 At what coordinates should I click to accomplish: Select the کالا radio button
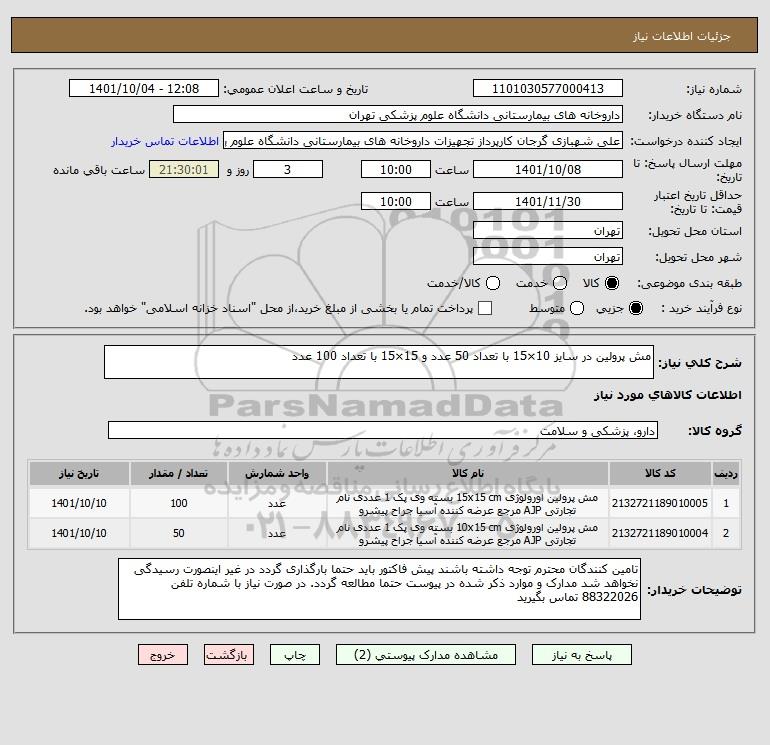point(611,283)
